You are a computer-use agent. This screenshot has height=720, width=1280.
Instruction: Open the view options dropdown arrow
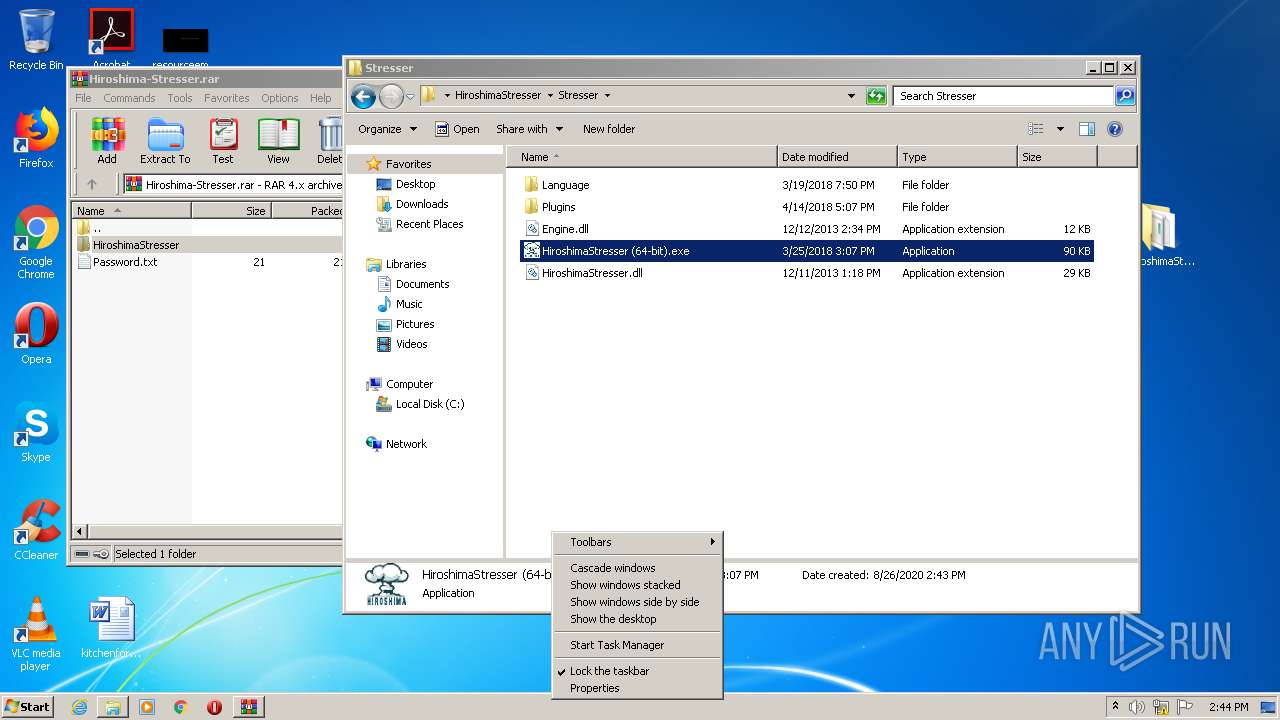click(x=1060, y=129)
